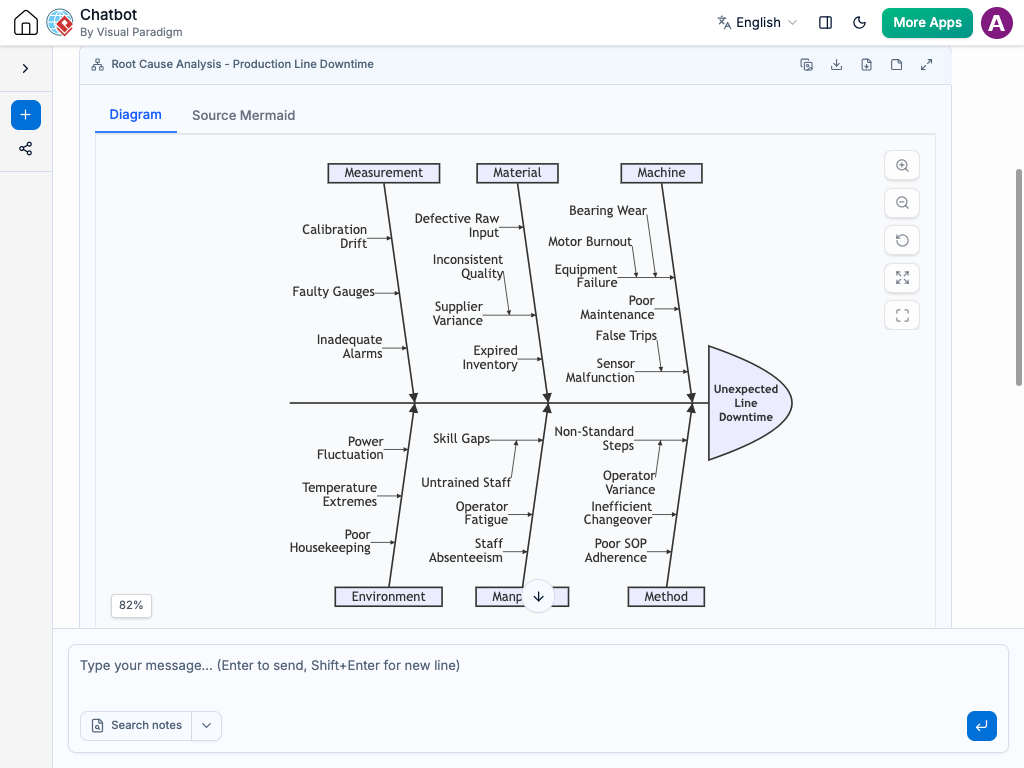The width and height of the screenshot is (1024, 768).
Task: Click the Defective Raw Input label
Action: click(456, 226)
